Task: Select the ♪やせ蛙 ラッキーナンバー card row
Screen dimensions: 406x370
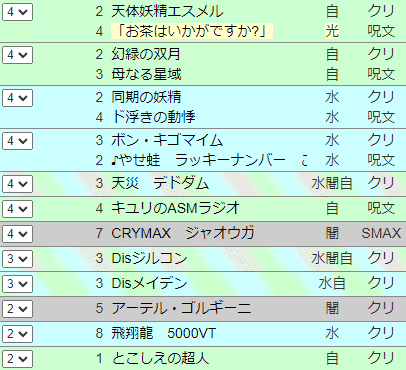Action: pyautogui.click(x=203, y=160)
